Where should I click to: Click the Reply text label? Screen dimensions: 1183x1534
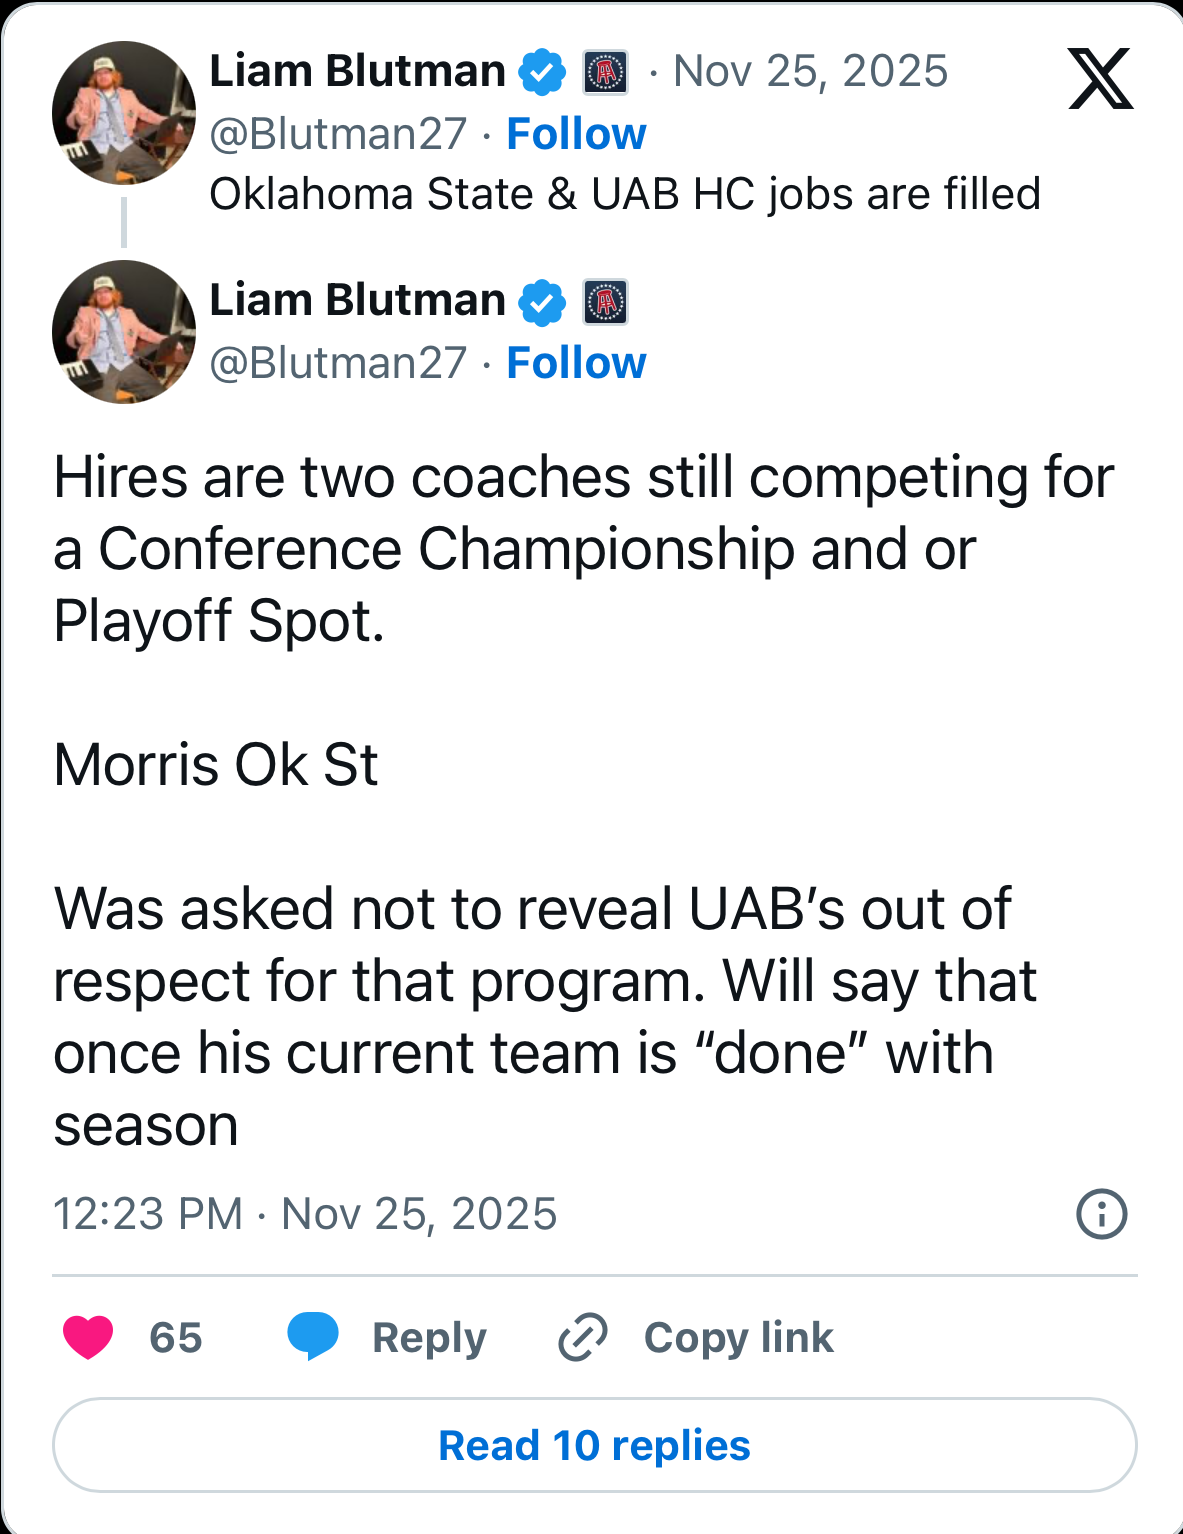pos(429,1338)
